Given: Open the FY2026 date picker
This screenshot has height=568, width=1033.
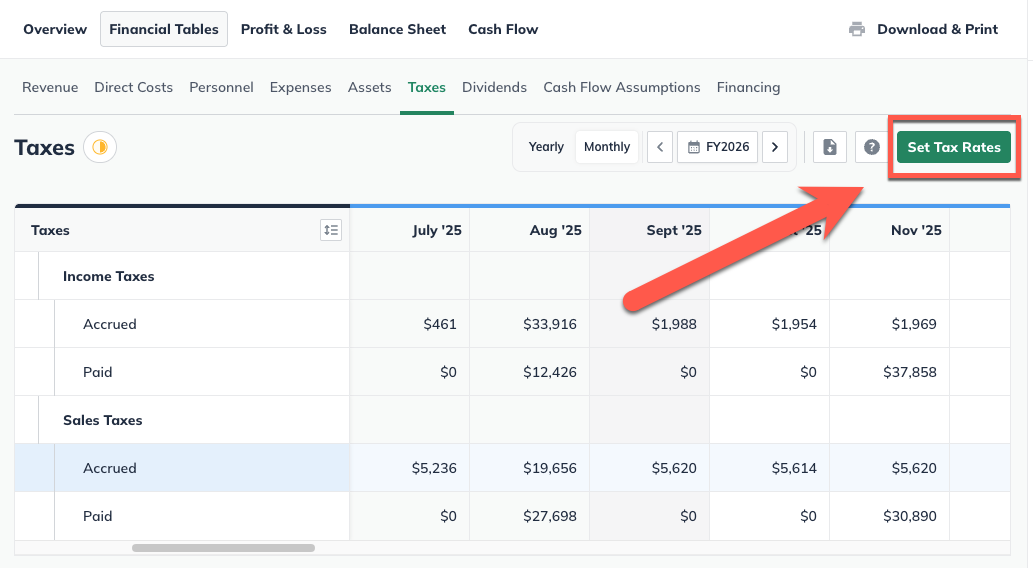Looking at the screenshot, I should (718, 147).
